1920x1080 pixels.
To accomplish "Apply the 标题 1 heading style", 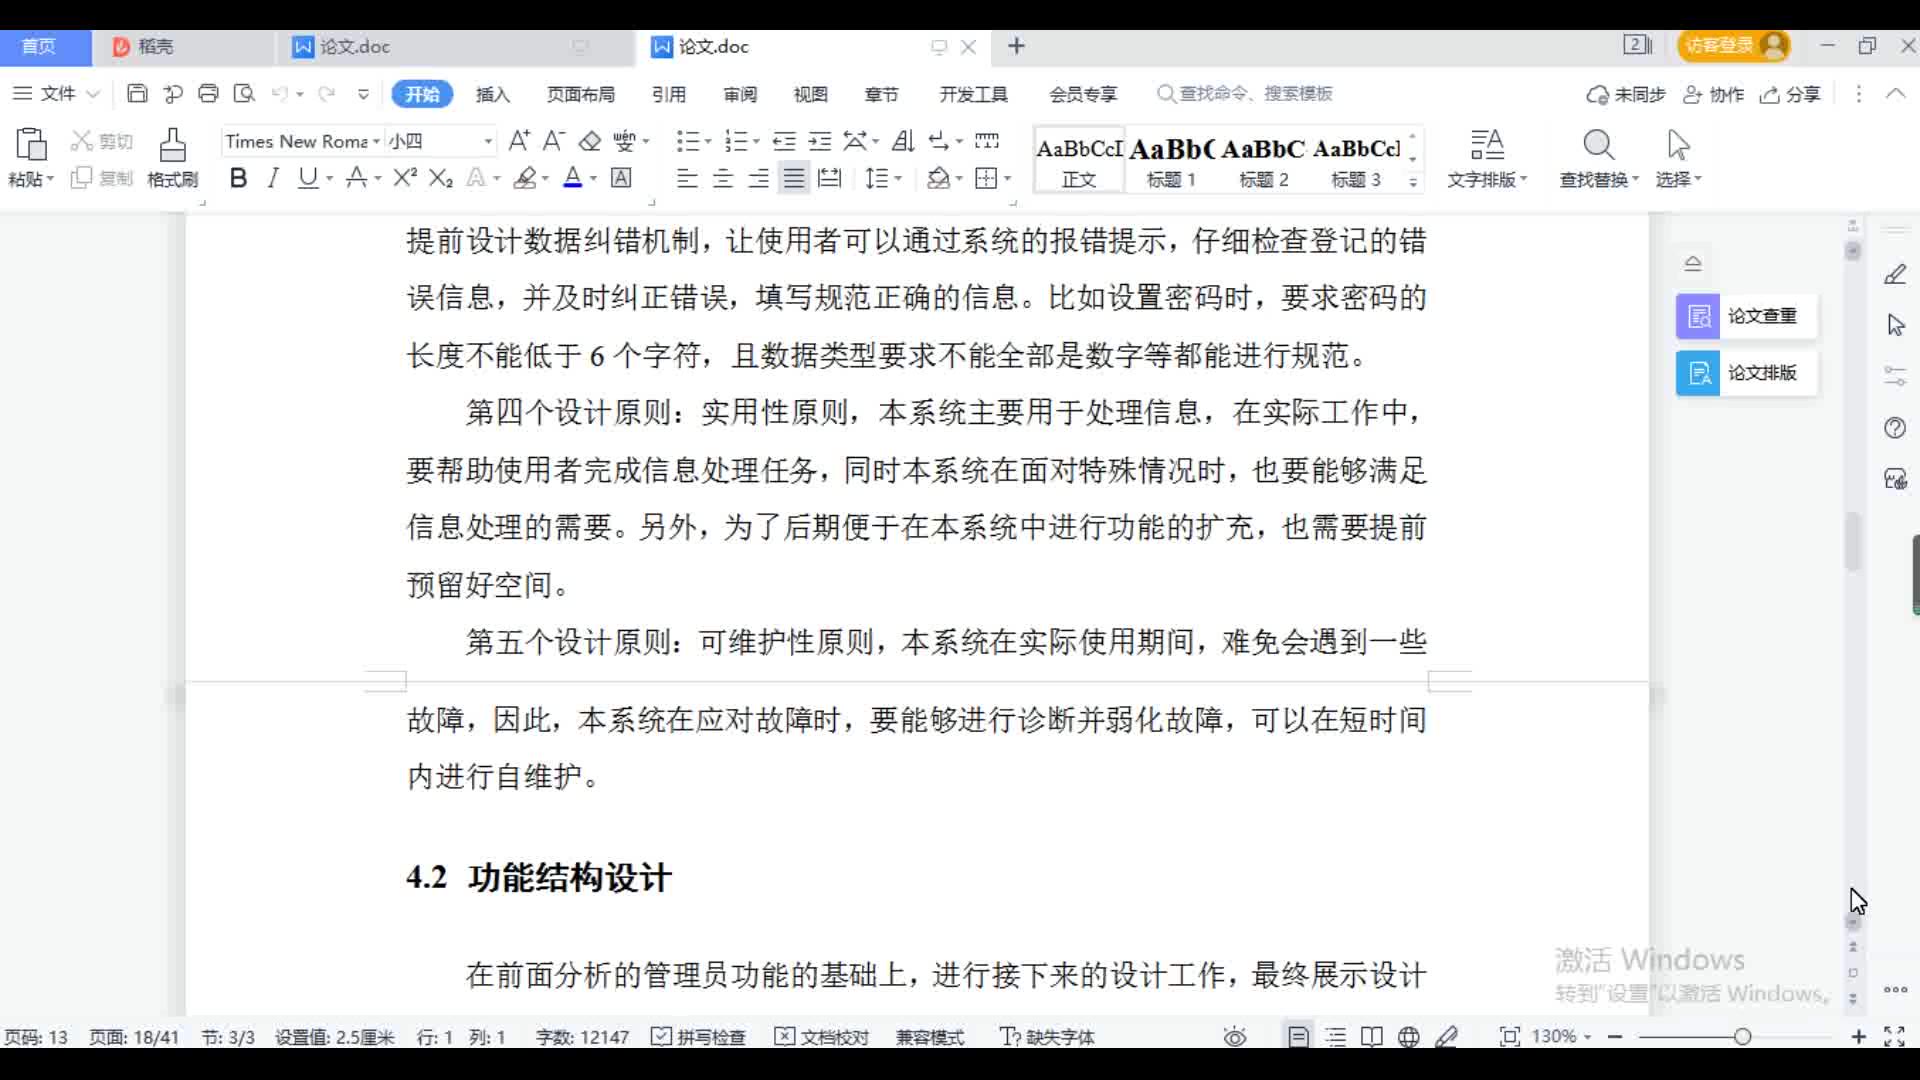I will tap(1171, 160).
